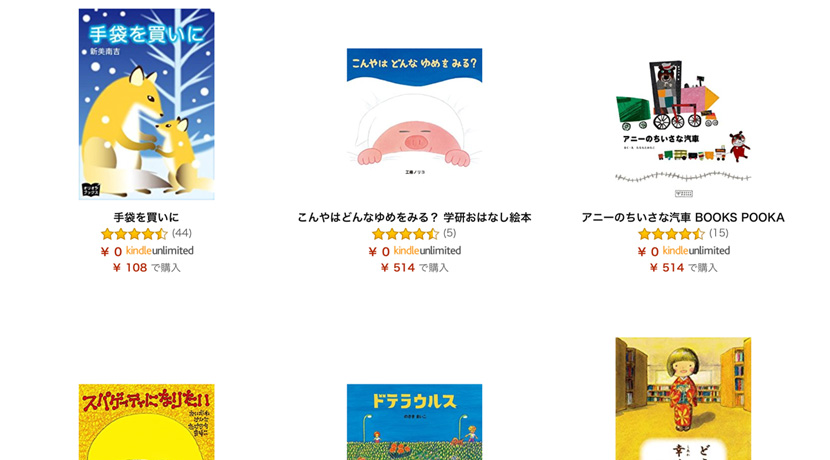Click the 手袋を買いに title link
Image resolution: width=830 pixels, height=460 pixels.
tap(147, 217)
